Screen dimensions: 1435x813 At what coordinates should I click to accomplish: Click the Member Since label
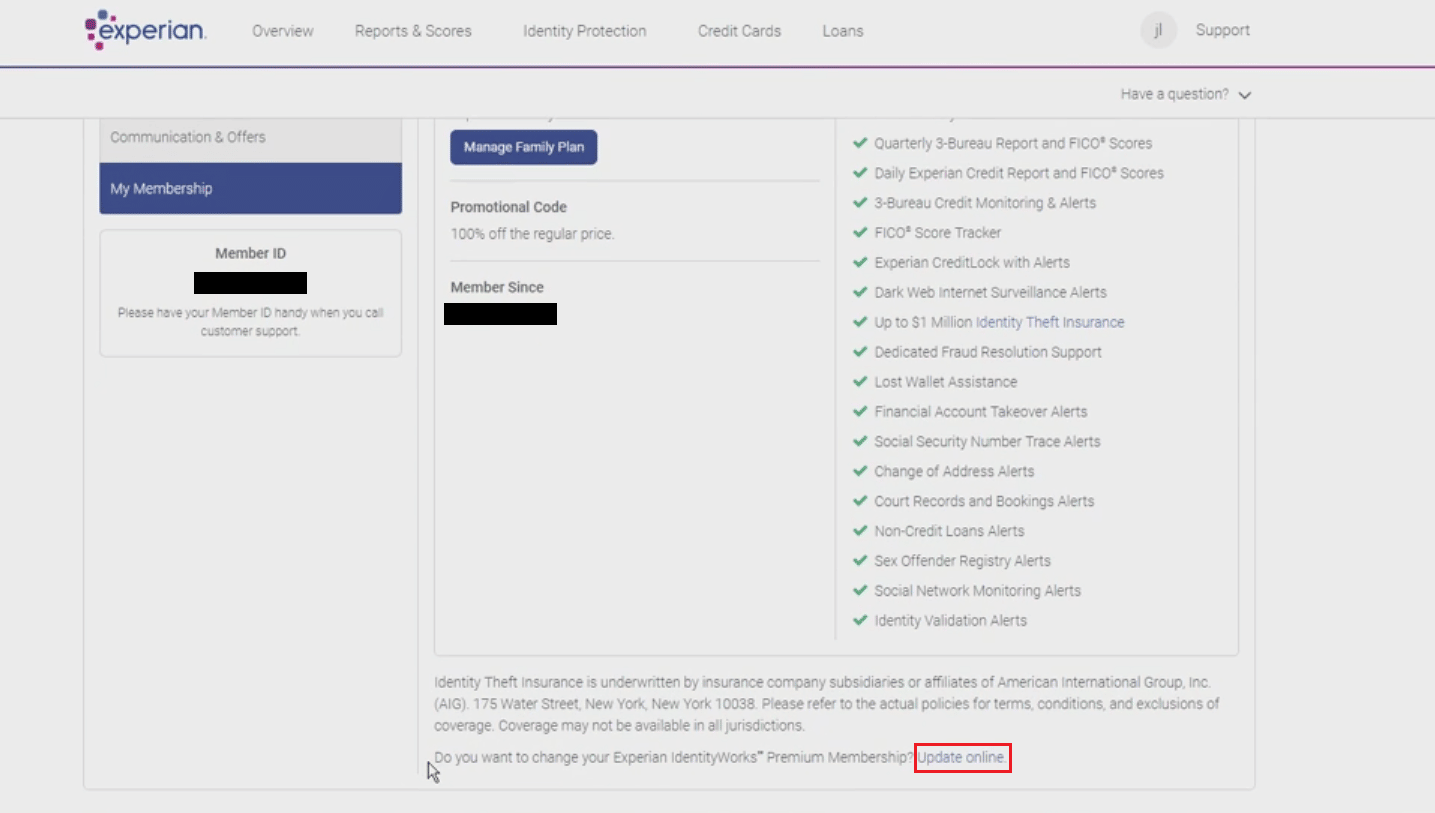(497, 287)
